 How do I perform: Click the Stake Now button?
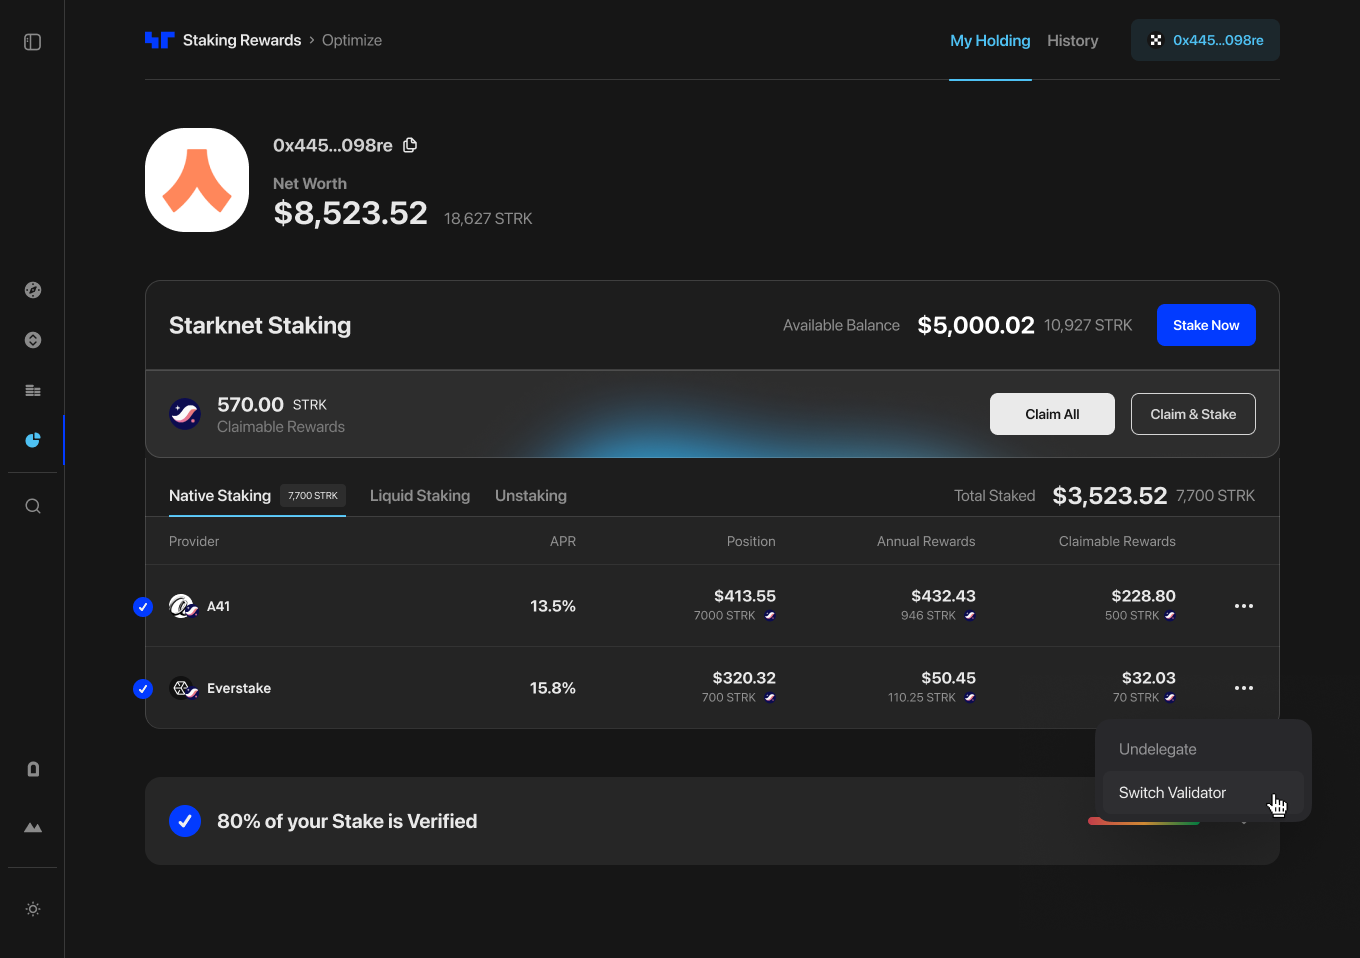click(x=1206, y=325)
